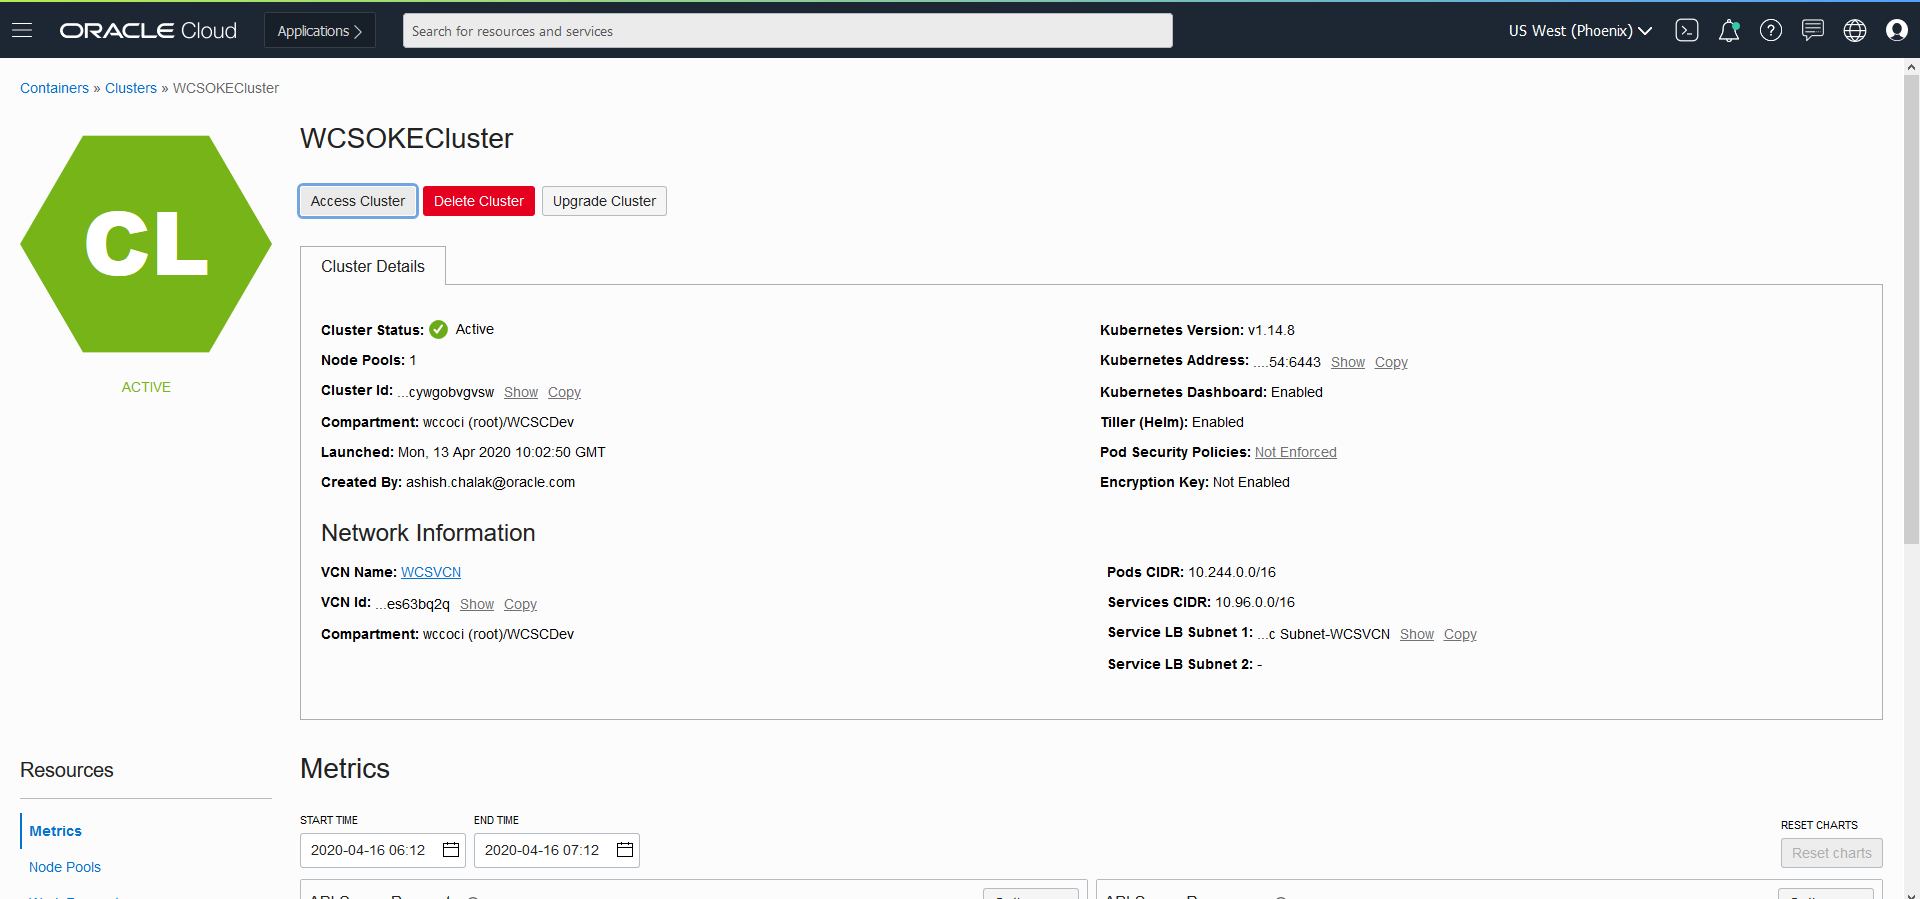
Task: Copy the Service LB Subnet 1 id
Action: point(1460,634)
